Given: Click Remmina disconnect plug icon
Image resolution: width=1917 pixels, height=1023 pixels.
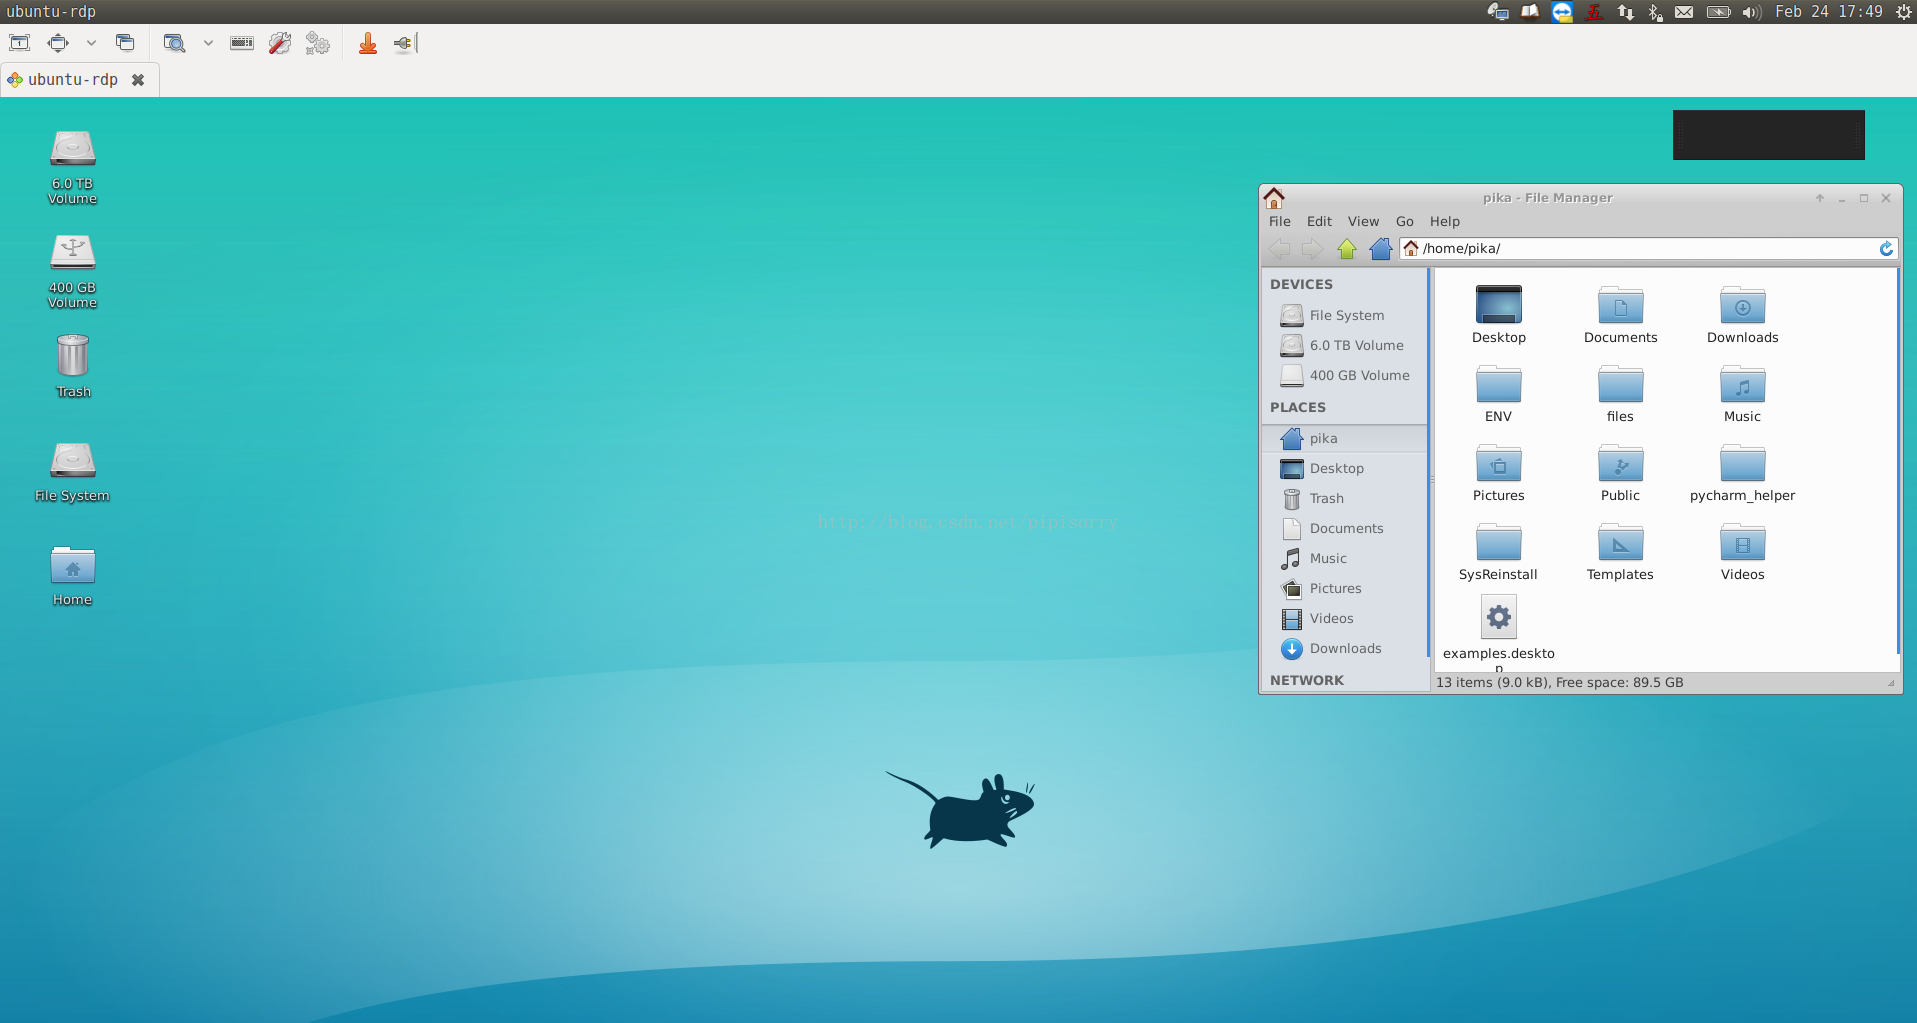Looking at the screenshot, I should click(404, 43).
